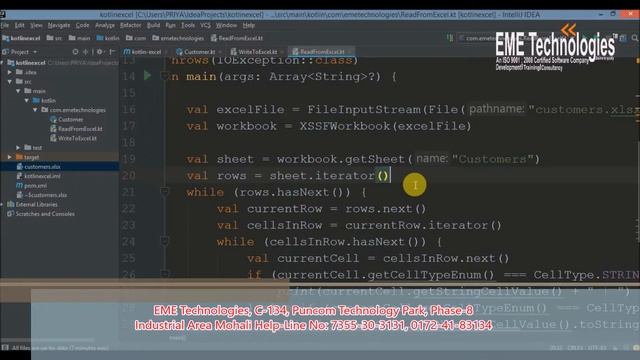Screen dimensions: 640x360
Task: Select Customer class in project tree
Action: (67, 119)
